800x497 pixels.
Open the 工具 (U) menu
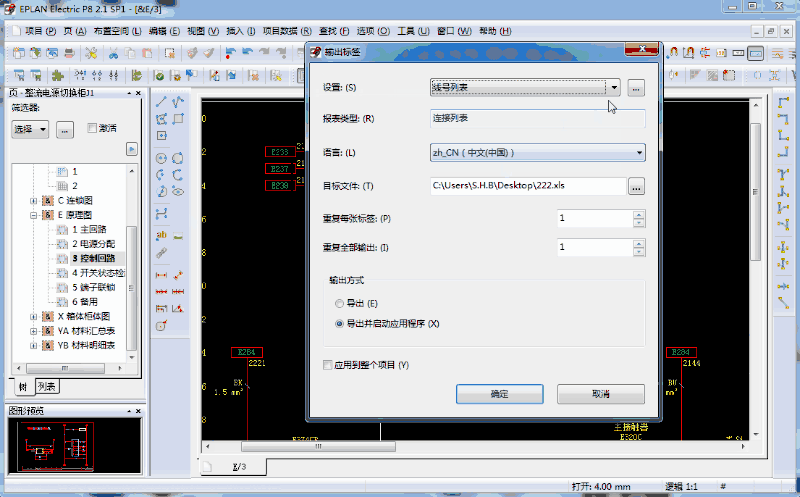click(x=412, y=31)
